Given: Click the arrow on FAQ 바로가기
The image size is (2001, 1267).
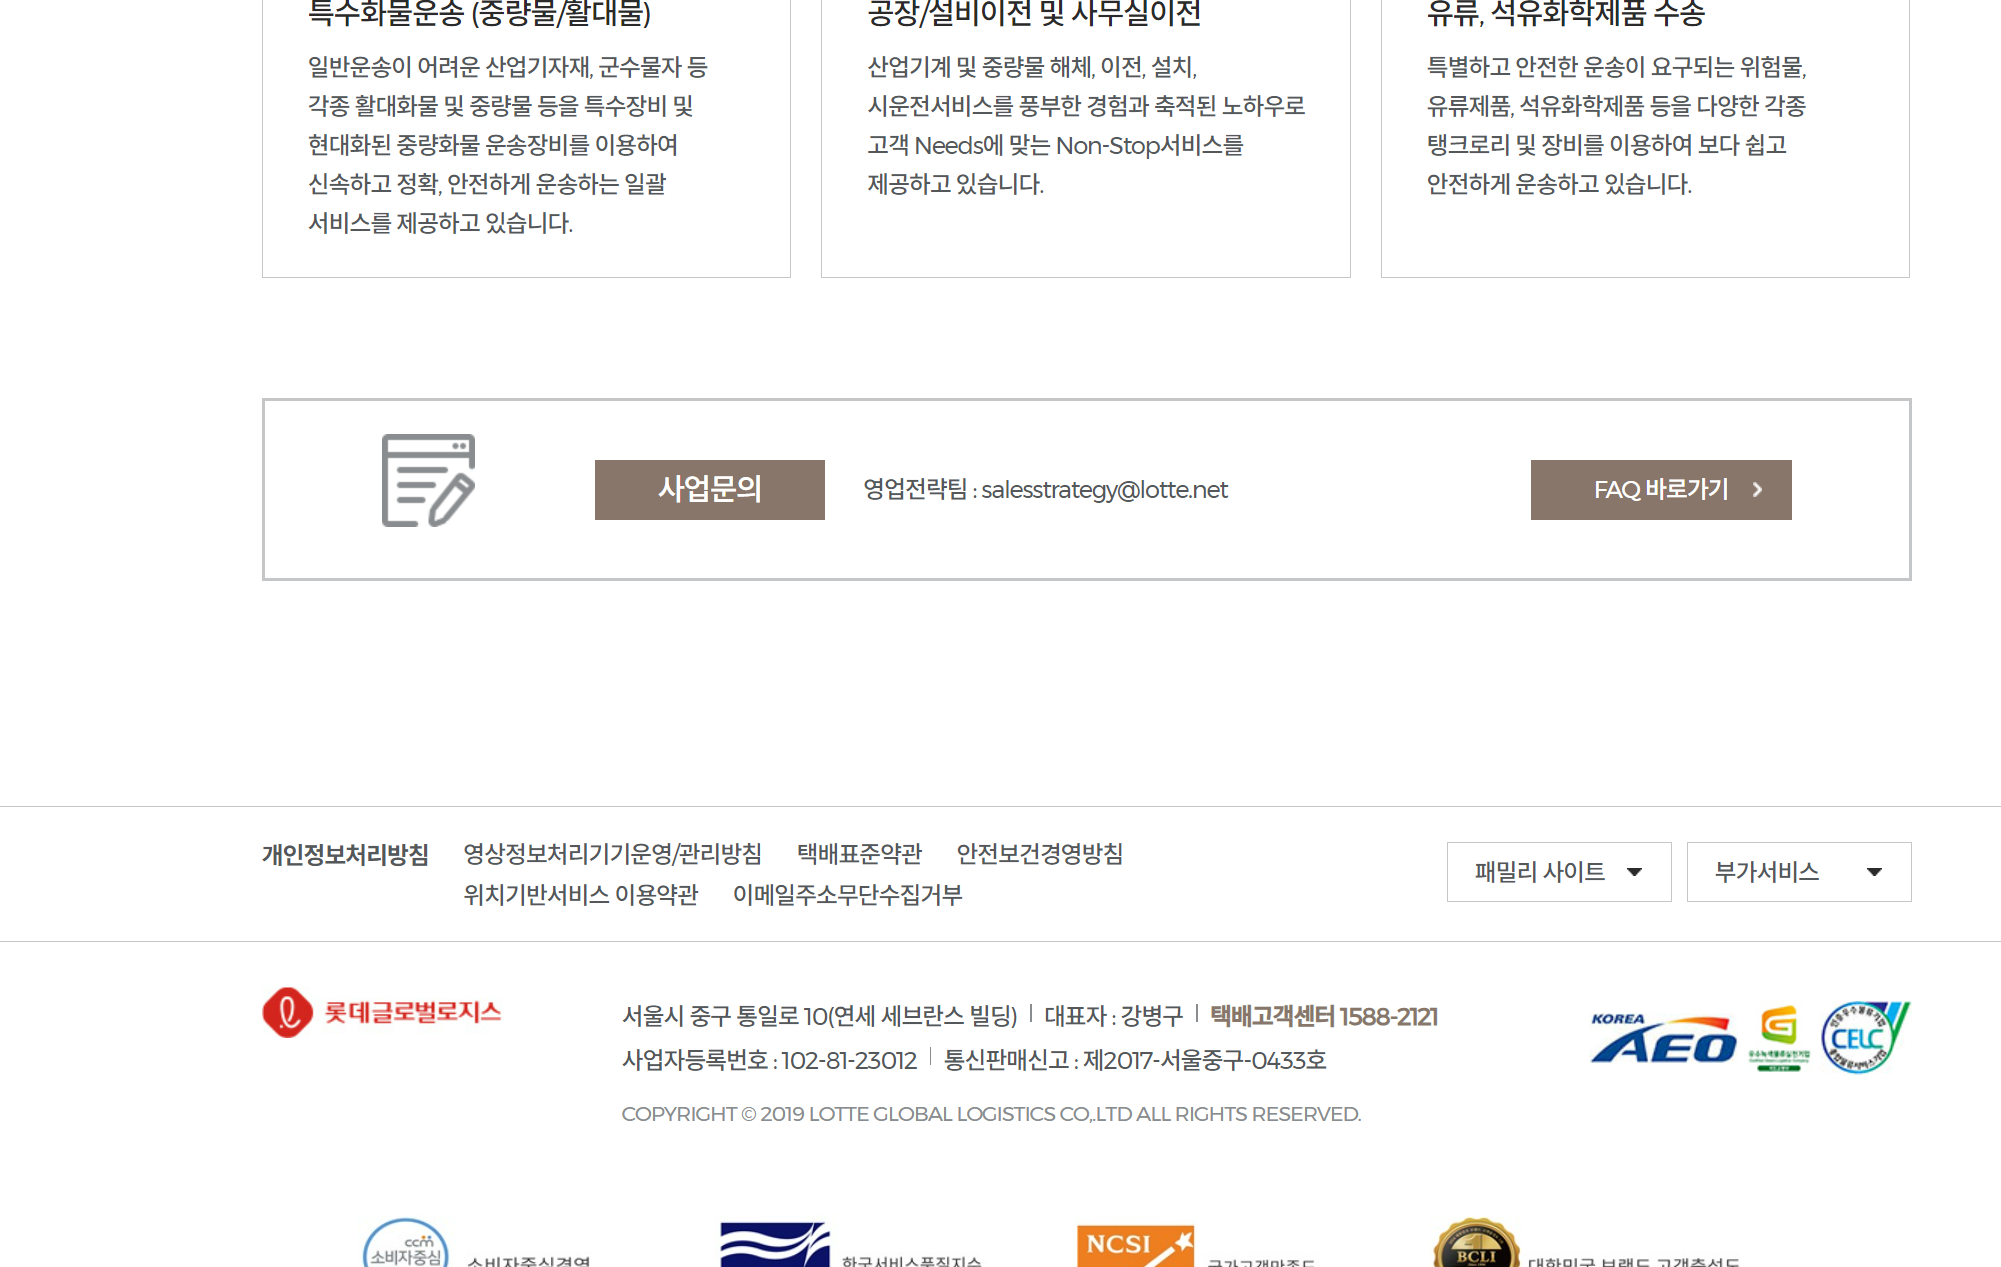Looking at the screenshot, I should [1757, 490].
